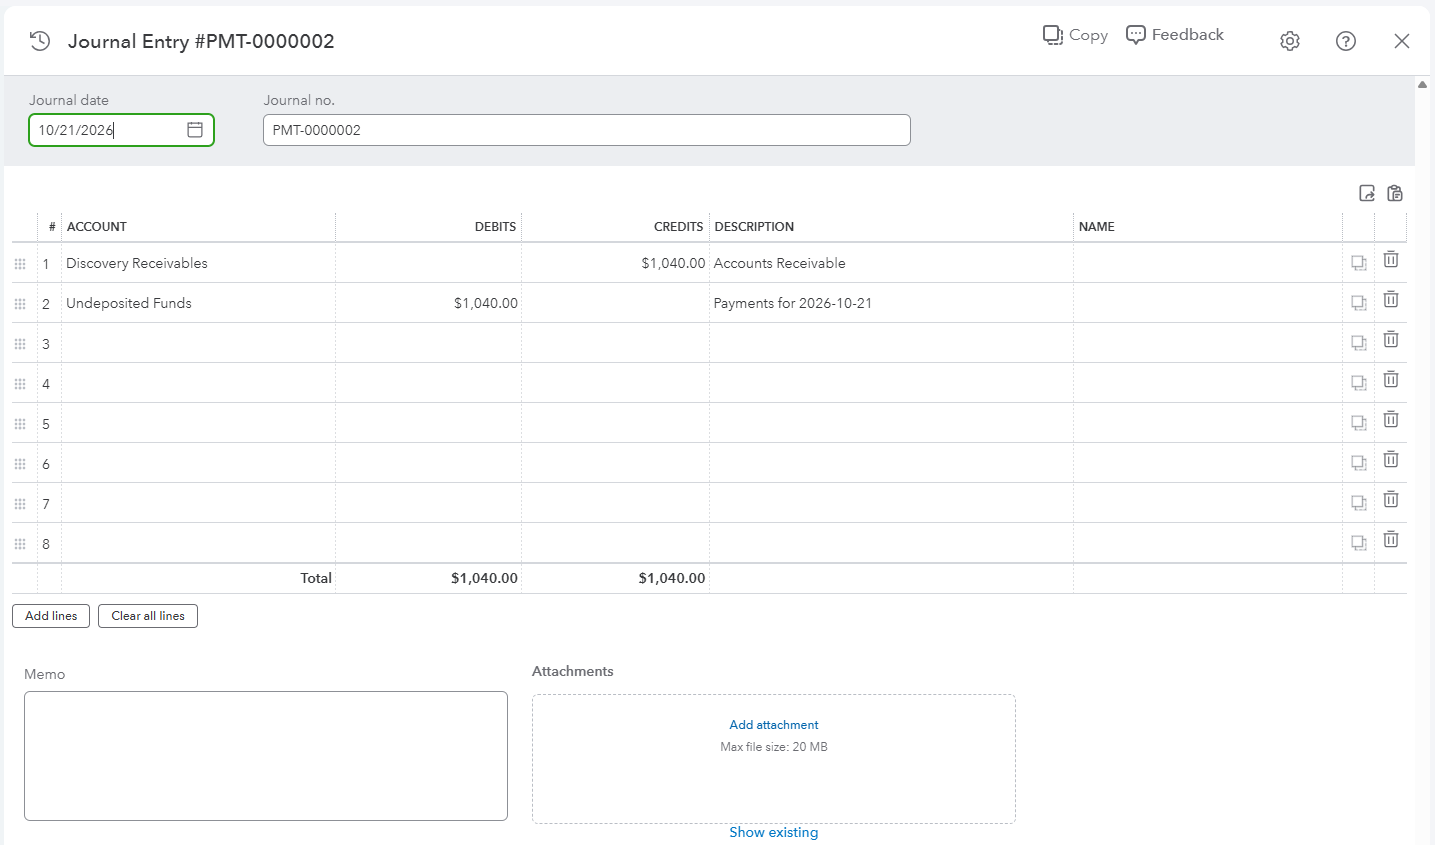Screen dimensions: 1435x845
Task: Click the empty account cell on line 3
Action: tap(198, 343)
